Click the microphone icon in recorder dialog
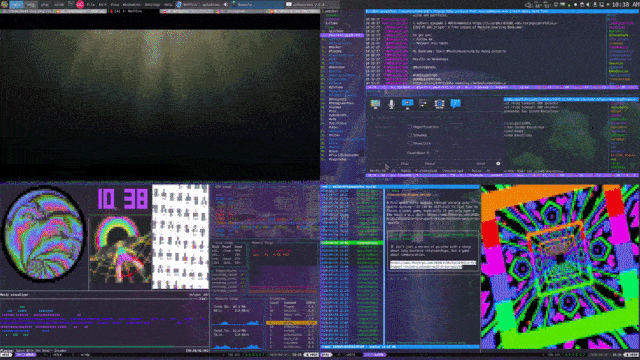Screen dimensions: 640x360 point(391,104)
